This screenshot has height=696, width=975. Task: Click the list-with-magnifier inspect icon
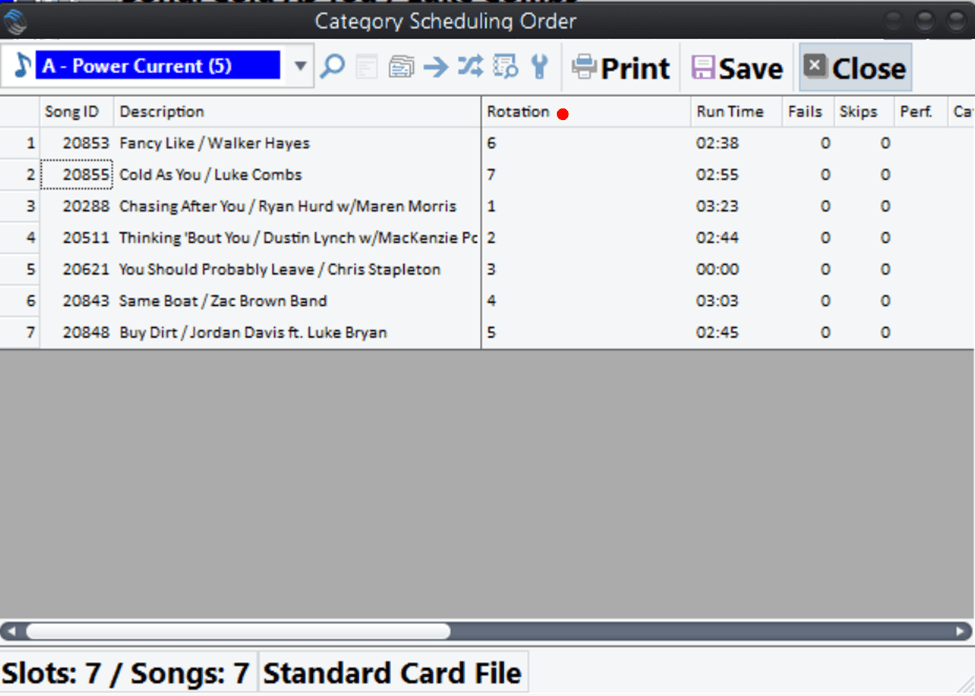506,67
